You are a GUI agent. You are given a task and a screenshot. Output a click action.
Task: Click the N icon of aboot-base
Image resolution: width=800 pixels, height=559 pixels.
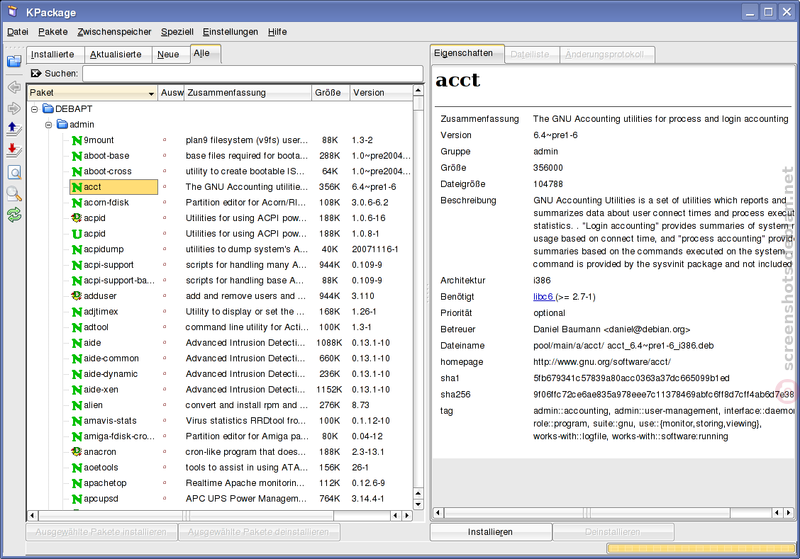77,156
